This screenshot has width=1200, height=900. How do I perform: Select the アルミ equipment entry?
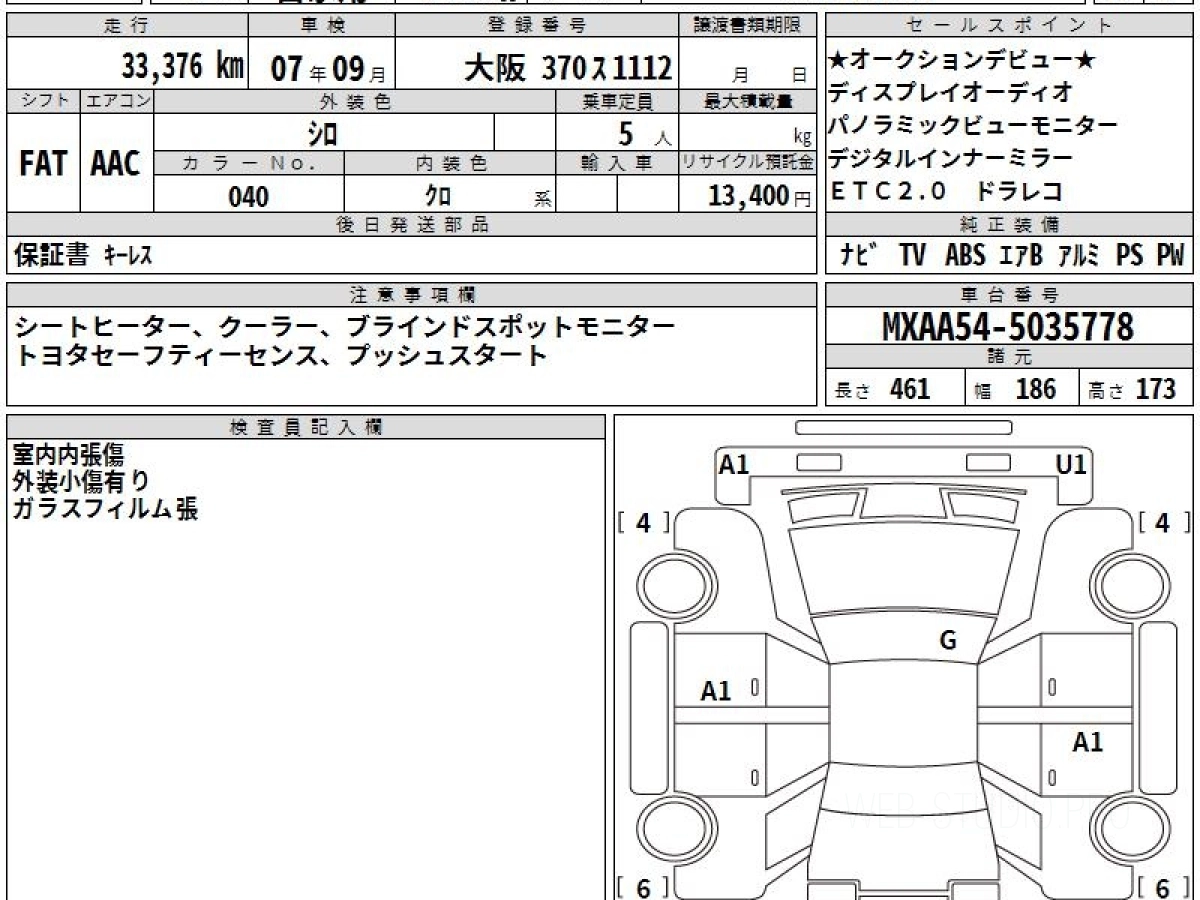tap(1078, 256)
